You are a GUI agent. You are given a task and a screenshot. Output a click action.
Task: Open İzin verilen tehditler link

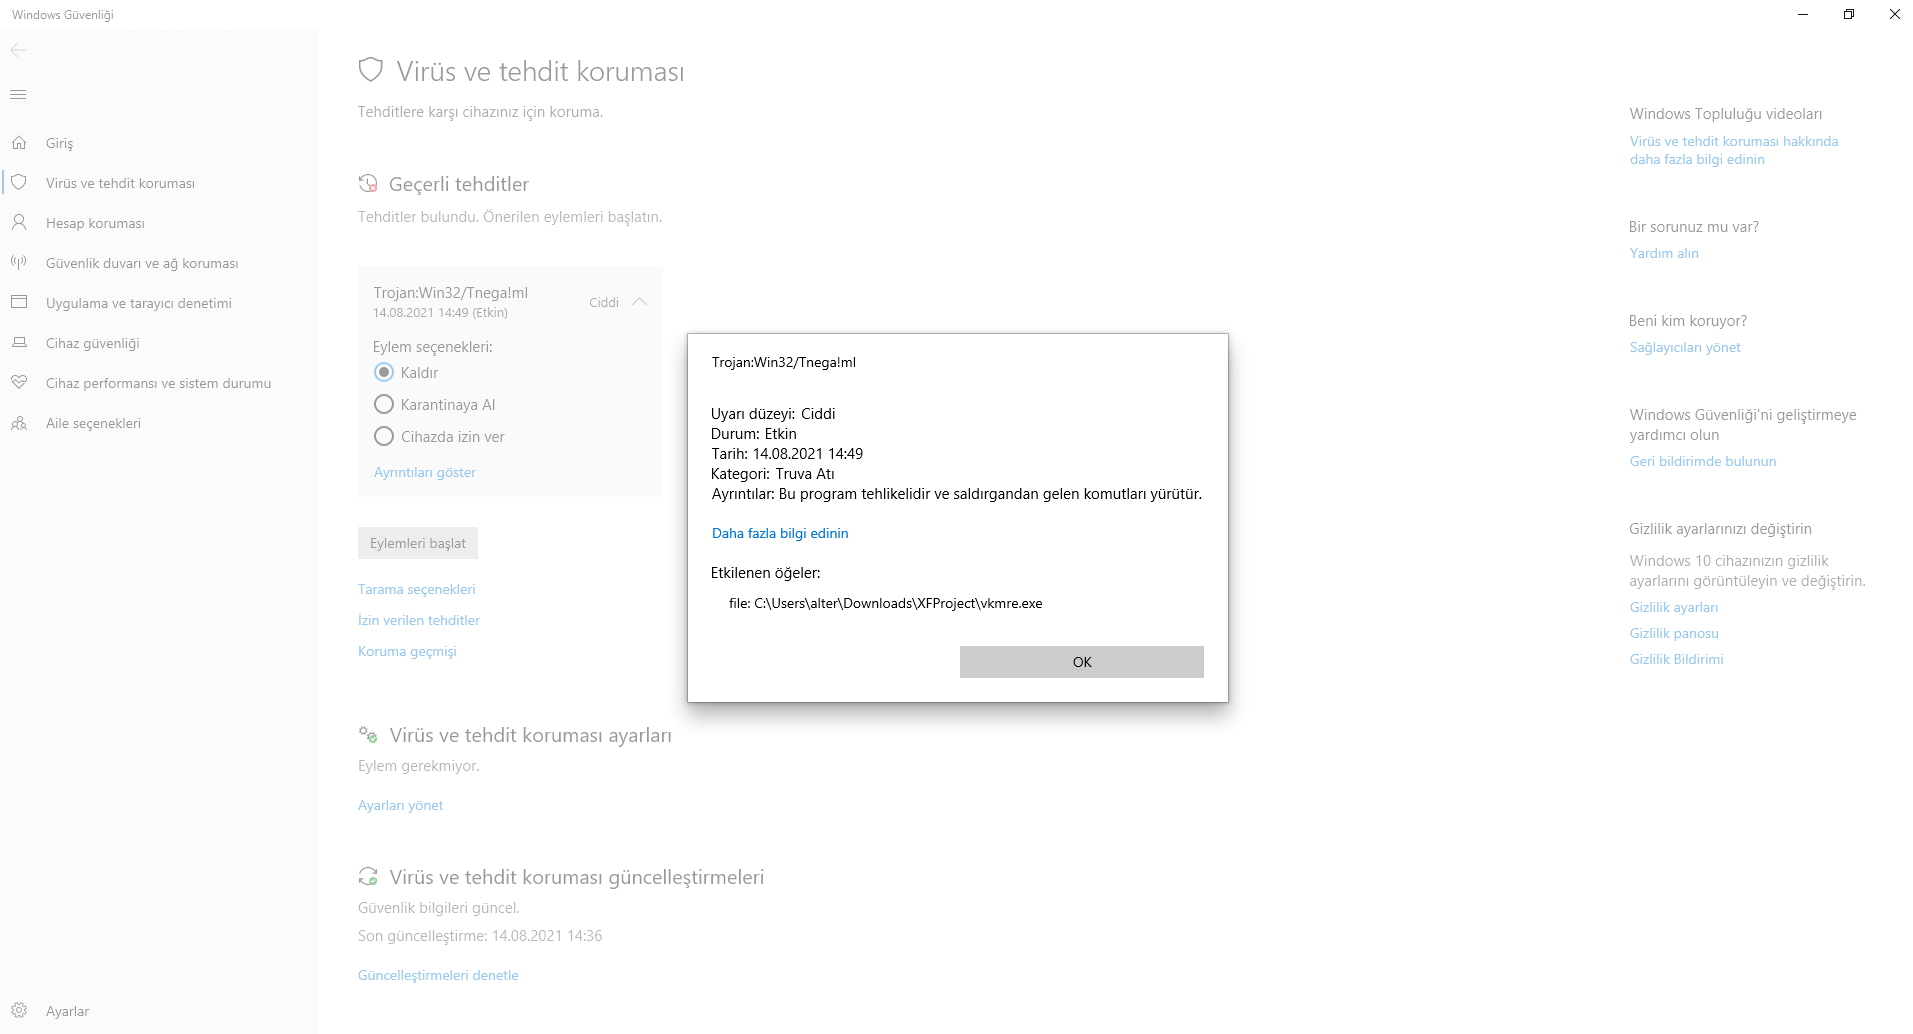point(419,620)
